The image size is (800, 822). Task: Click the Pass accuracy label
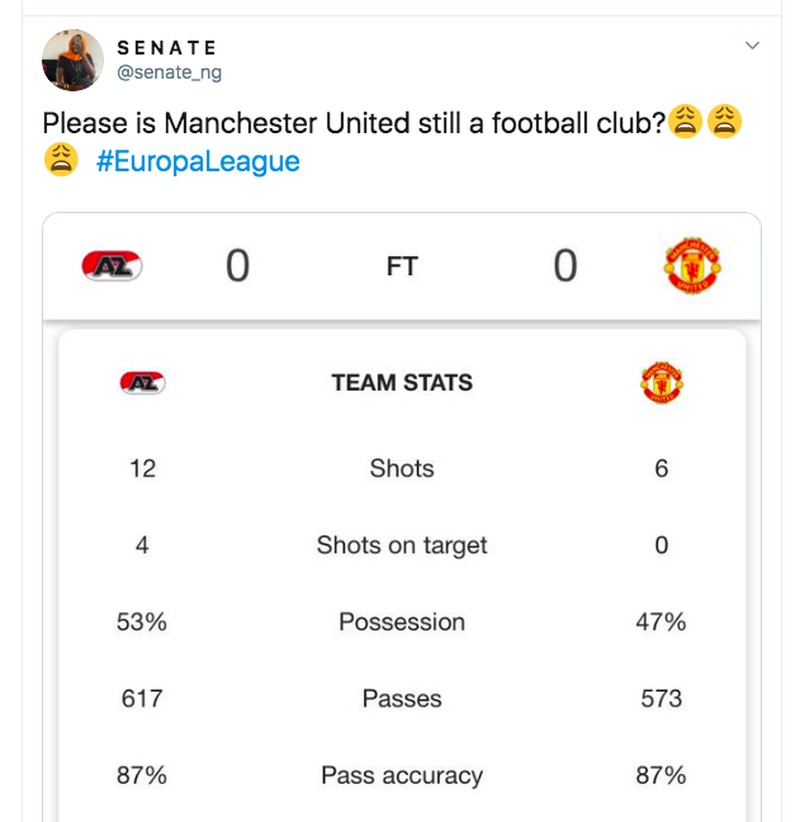(x=402, y=775)
